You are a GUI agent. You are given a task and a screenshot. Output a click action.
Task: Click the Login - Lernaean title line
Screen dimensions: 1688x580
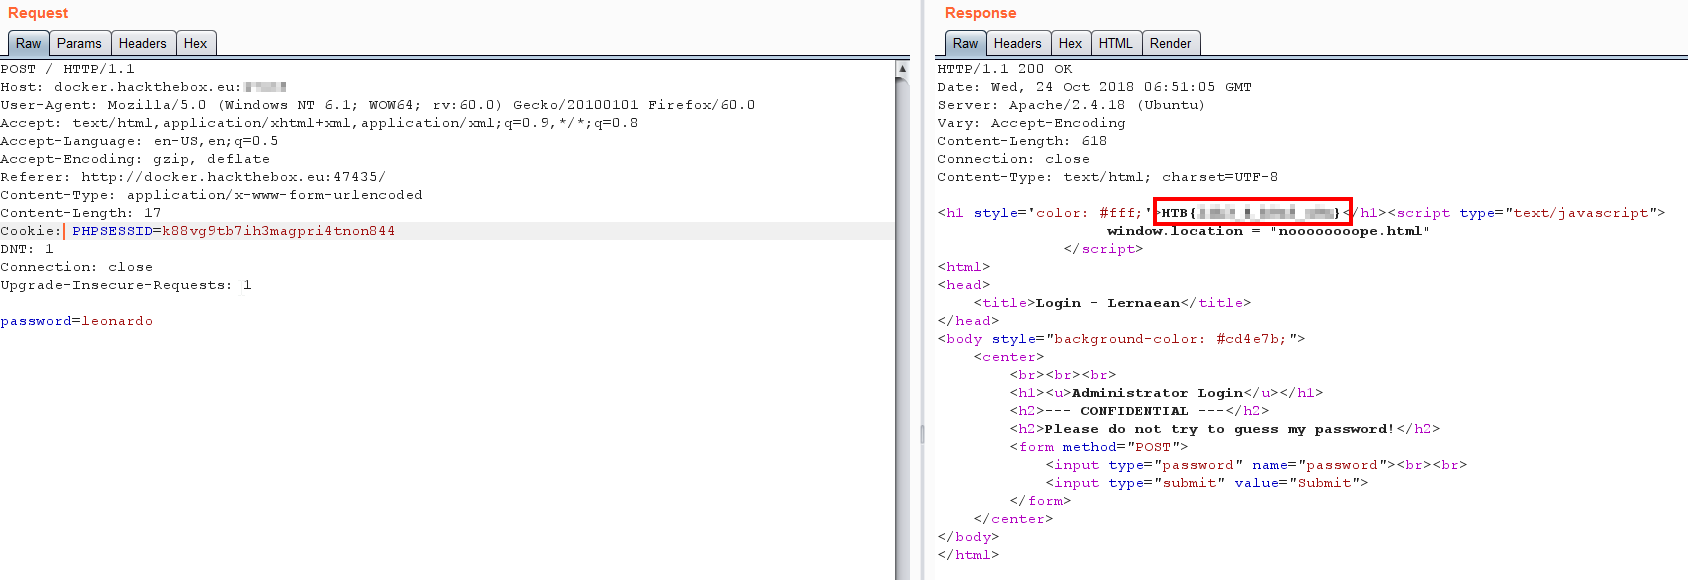(x=1112, y=303)
